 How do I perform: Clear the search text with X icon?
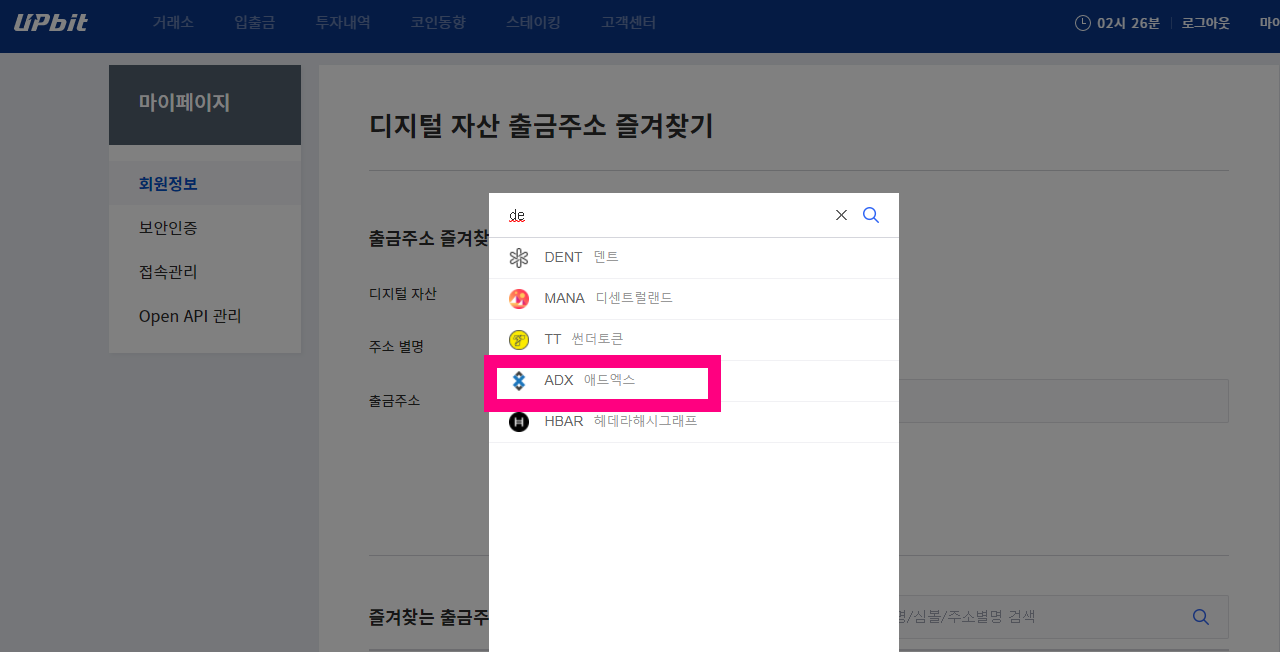[x=841, y=215]
